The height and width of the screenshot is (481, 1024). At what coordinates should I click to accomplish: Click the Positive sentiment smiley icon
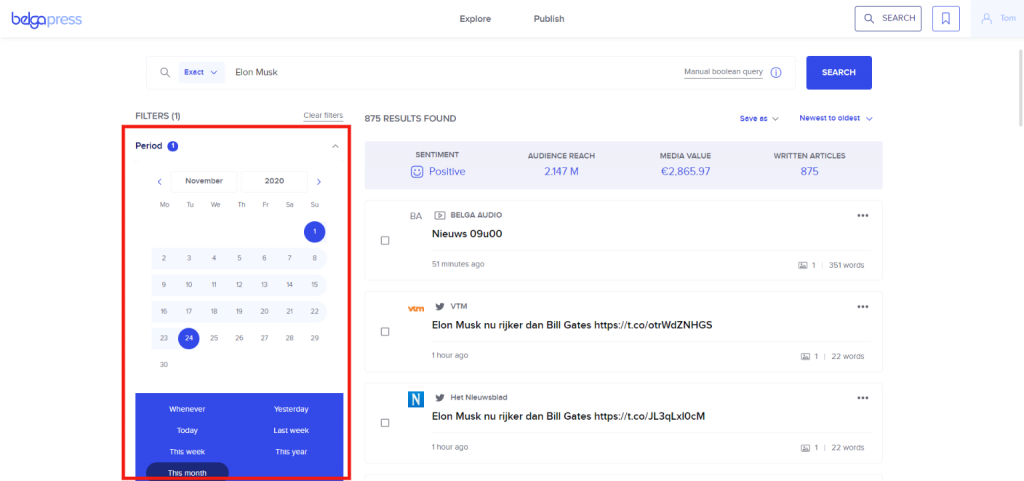tap(417, 172)
